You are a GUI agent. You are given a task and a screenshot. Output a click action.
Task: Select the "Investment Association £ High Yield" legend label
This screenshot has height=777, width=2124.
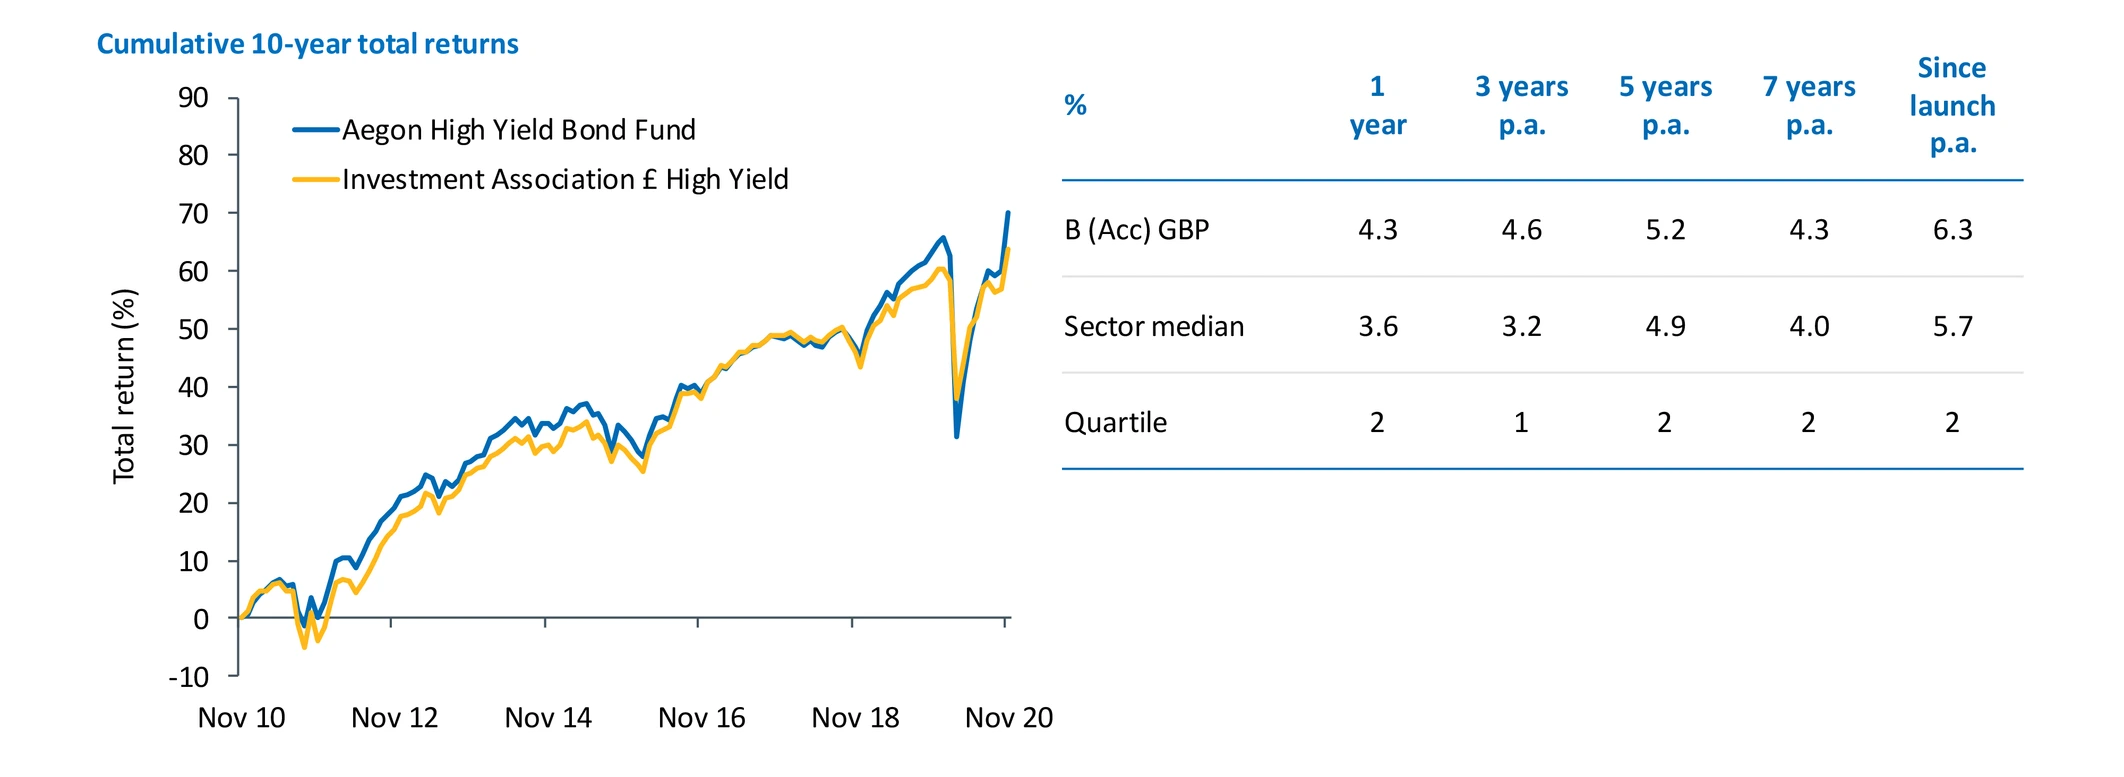click(x=565, y=180)
